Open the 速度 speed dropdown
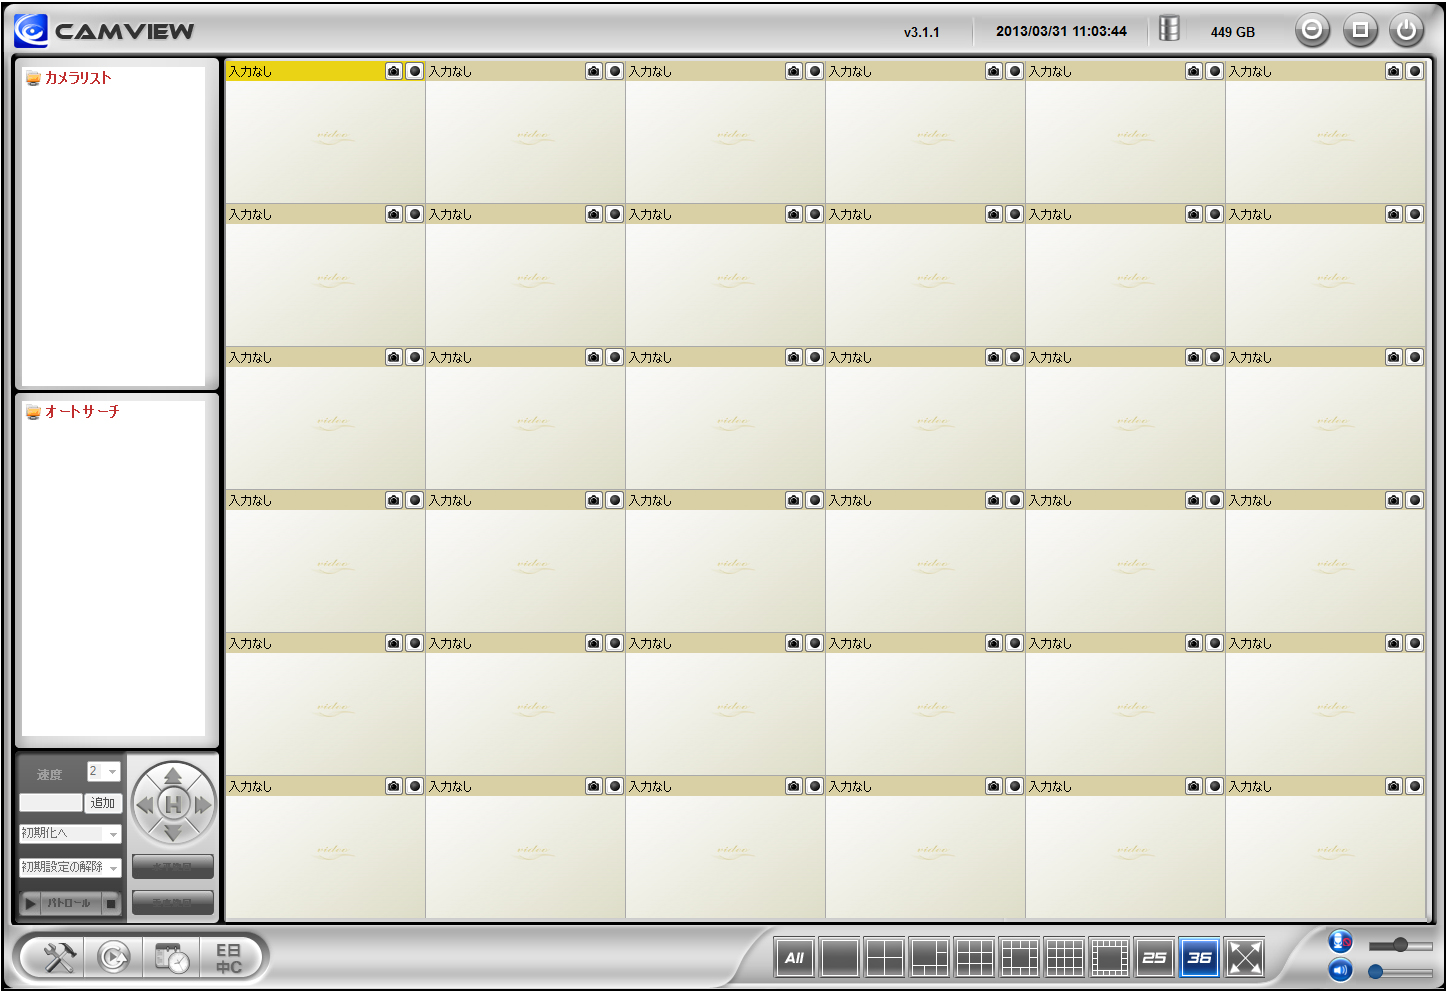The height and width of the screenshot is (991, 1447). tap(104, 771)
